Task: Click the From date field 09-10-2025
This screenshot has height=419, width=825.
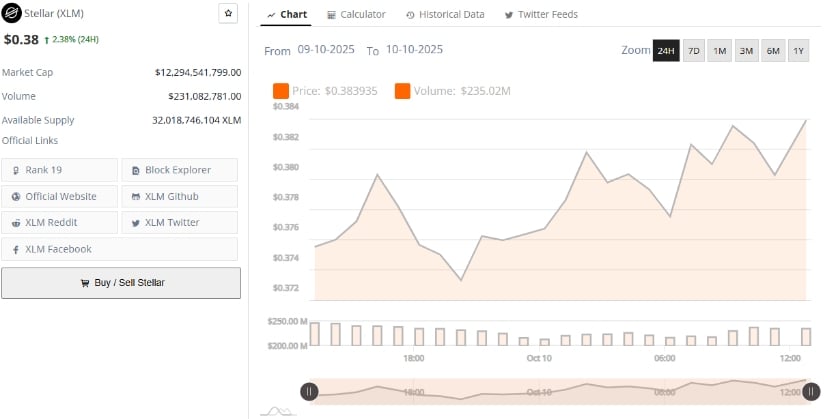Action: [327, 50]
